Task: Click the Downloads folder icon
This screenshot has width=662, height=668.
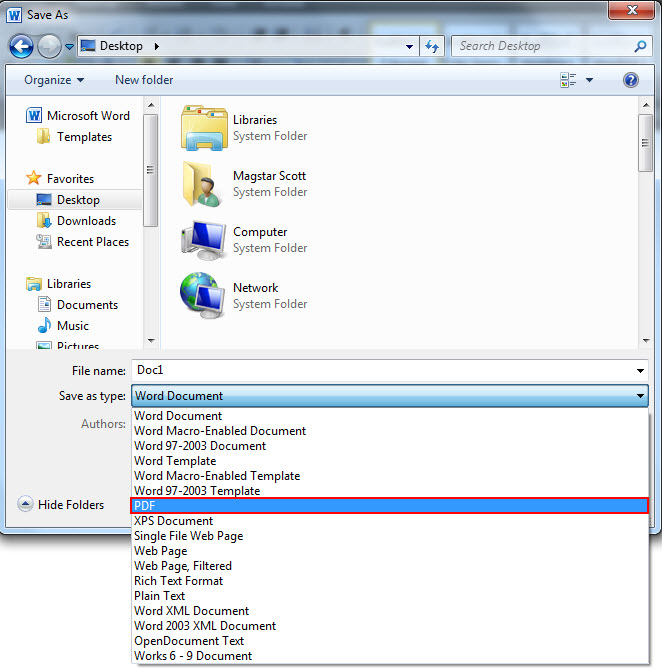Action: coord(44,221)
